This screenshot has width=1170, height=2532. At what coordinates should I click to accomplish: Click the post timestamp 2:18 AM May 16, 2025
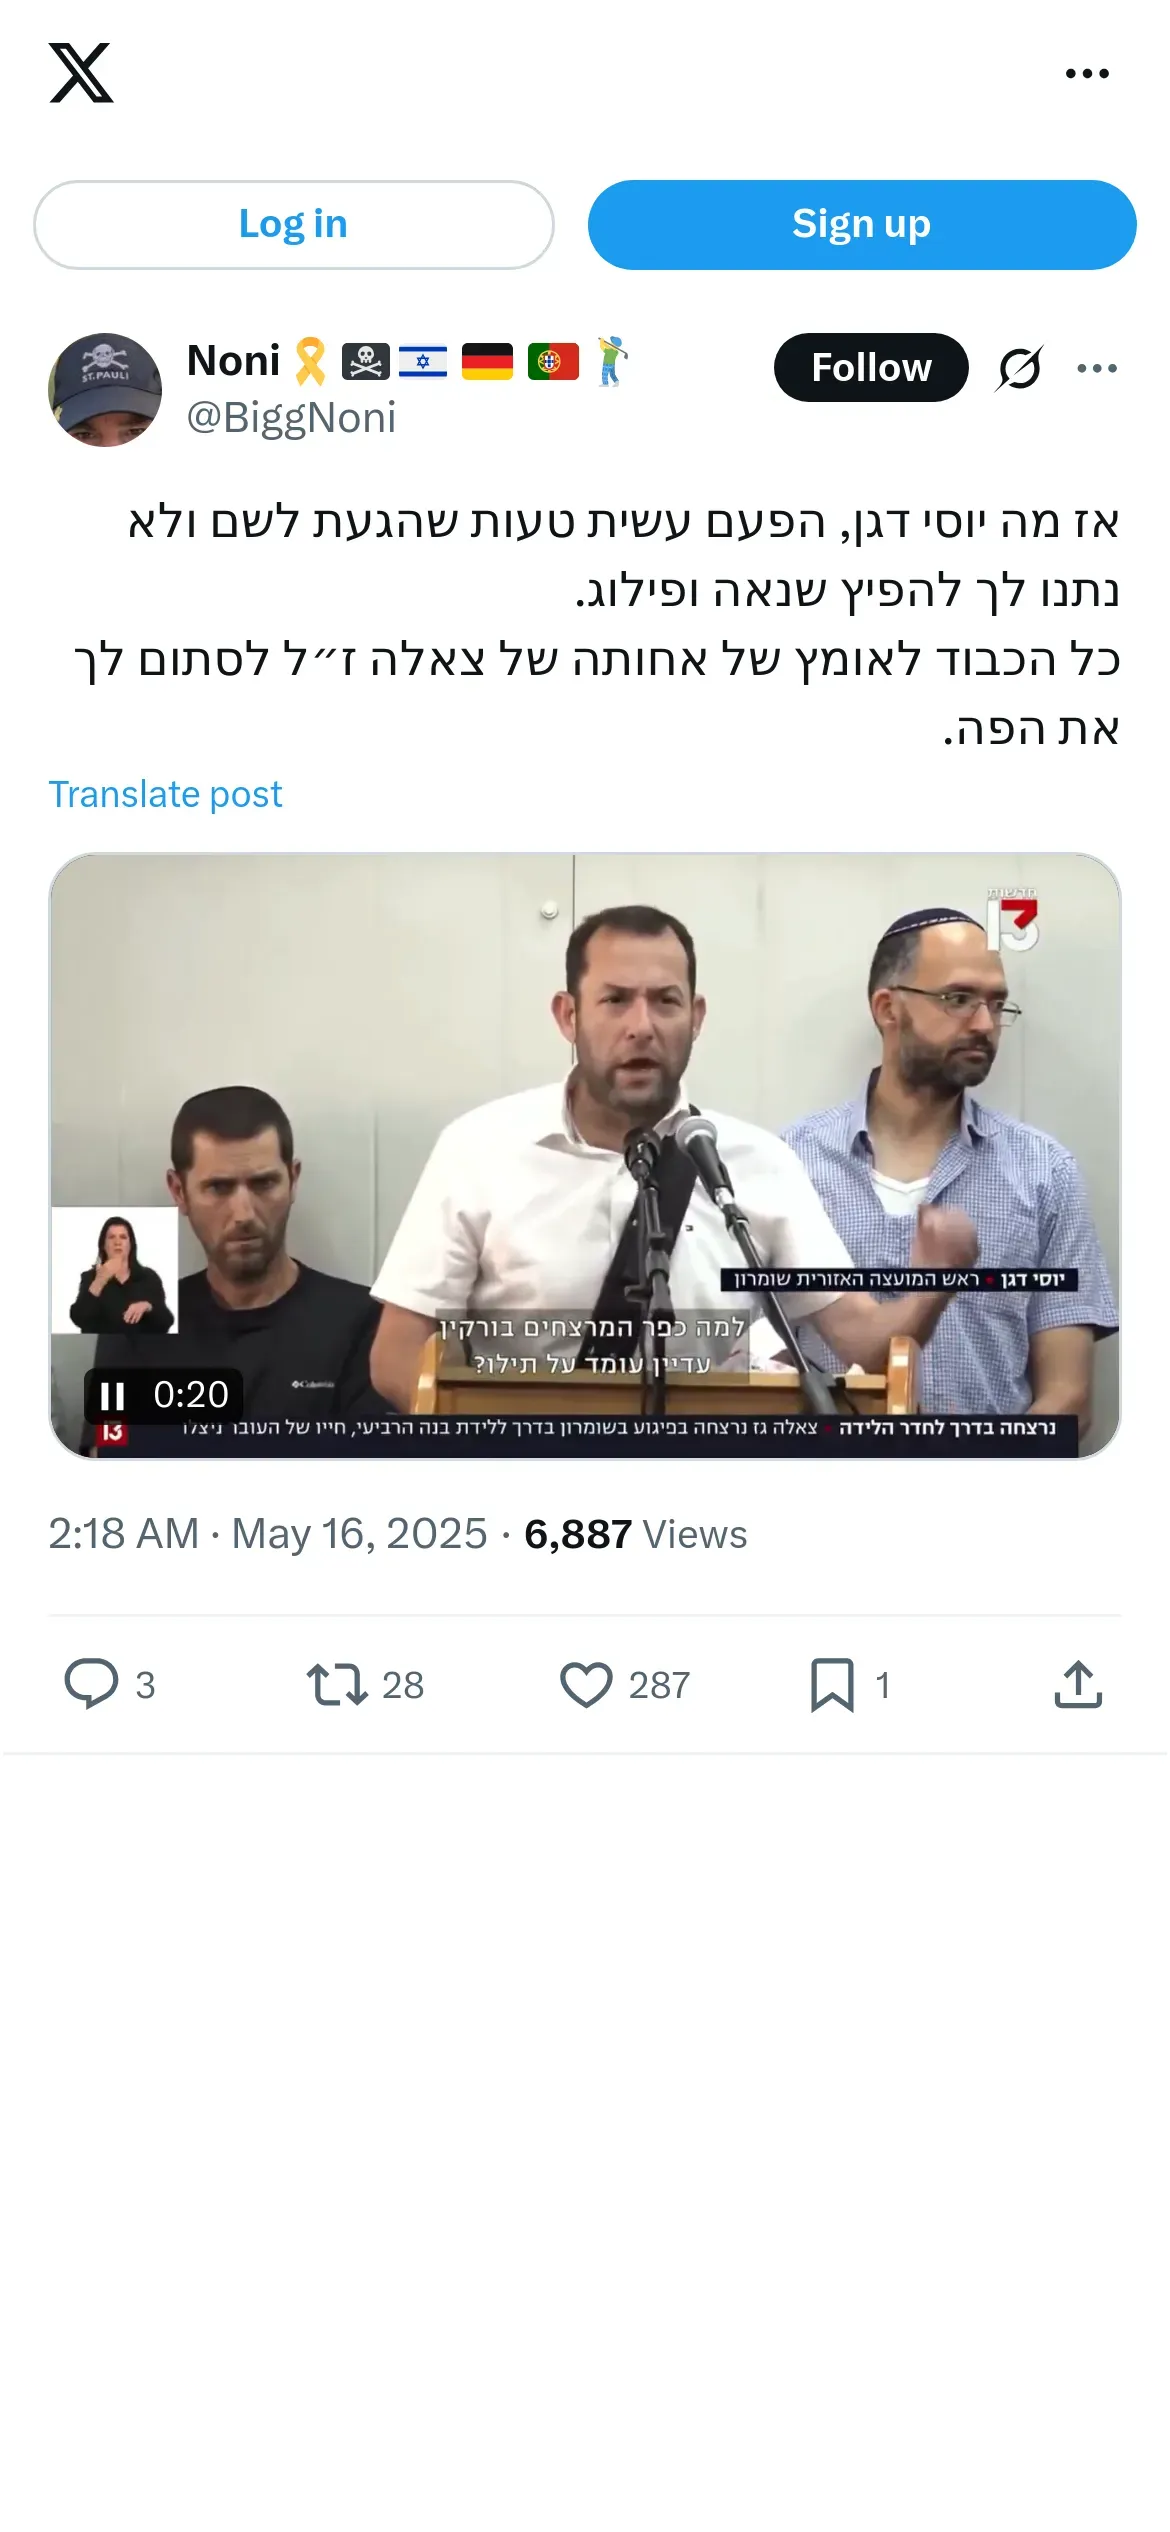tap(268, 1534)
